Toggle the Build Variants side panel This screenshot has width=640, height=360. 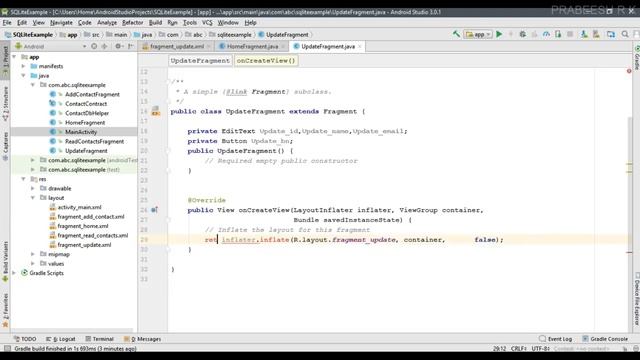5,261
